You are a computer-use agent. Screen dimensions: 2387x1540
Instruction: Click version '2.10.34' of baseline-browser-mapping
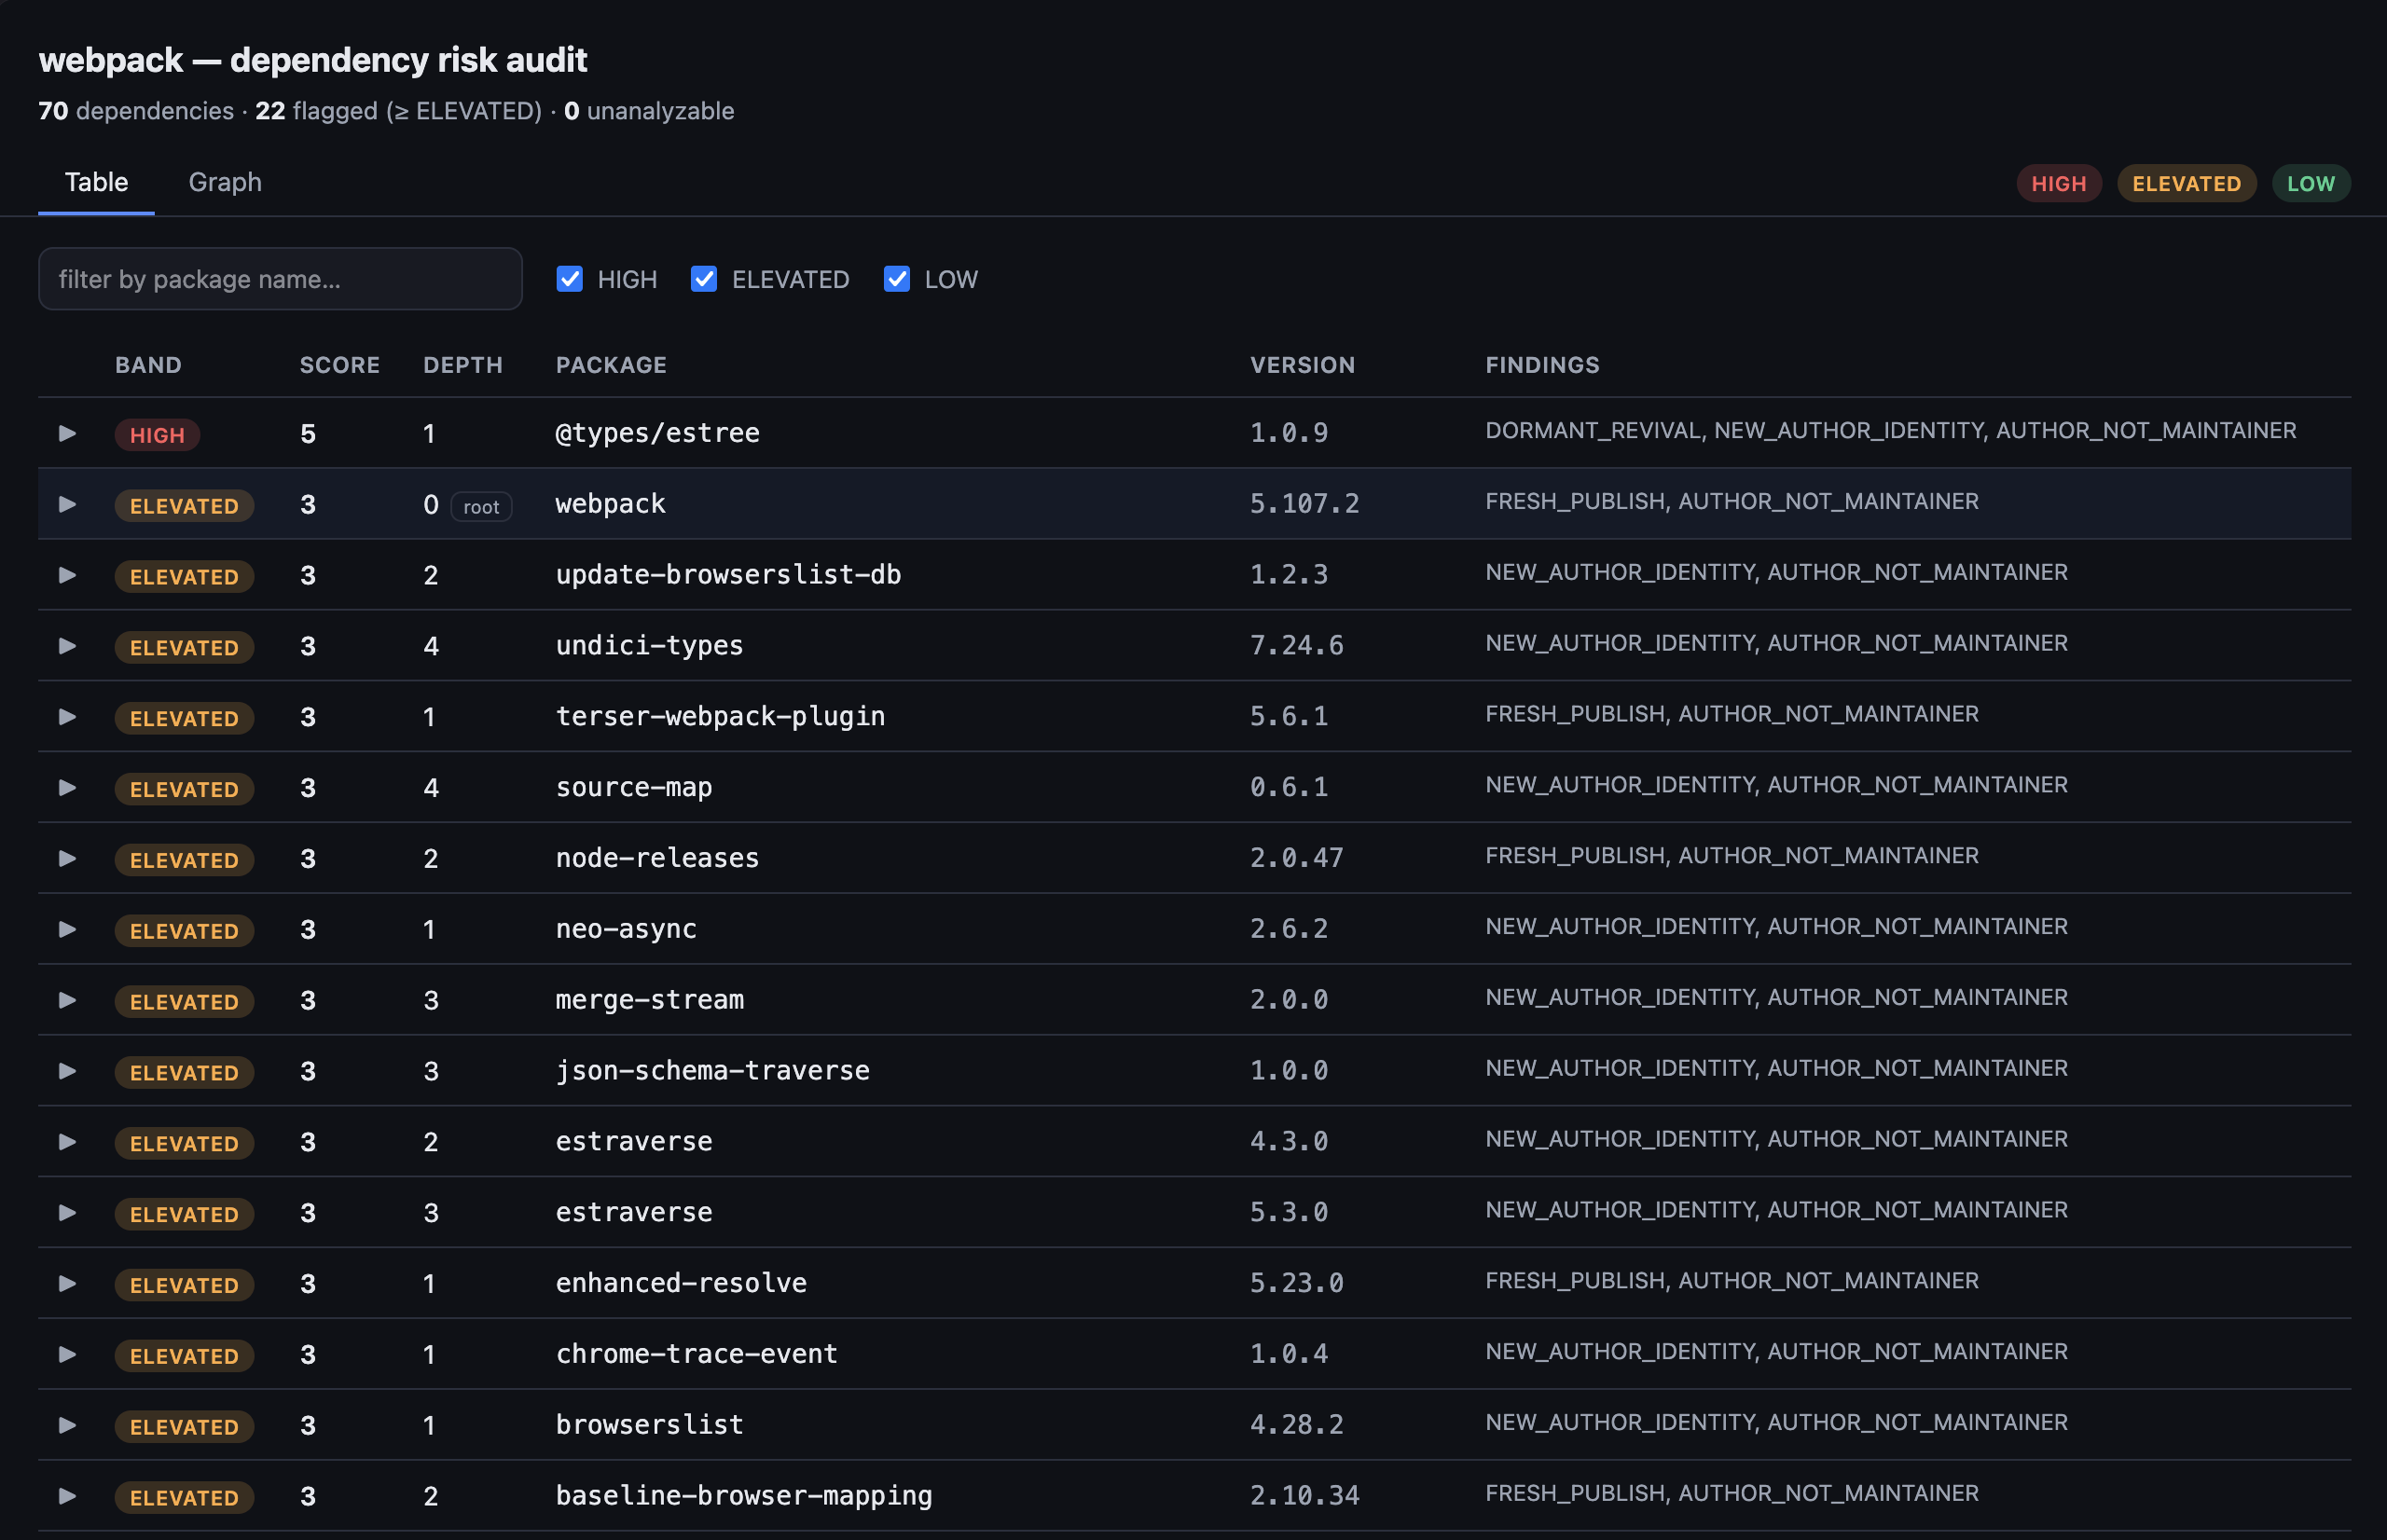(x=1305, y=1496)
